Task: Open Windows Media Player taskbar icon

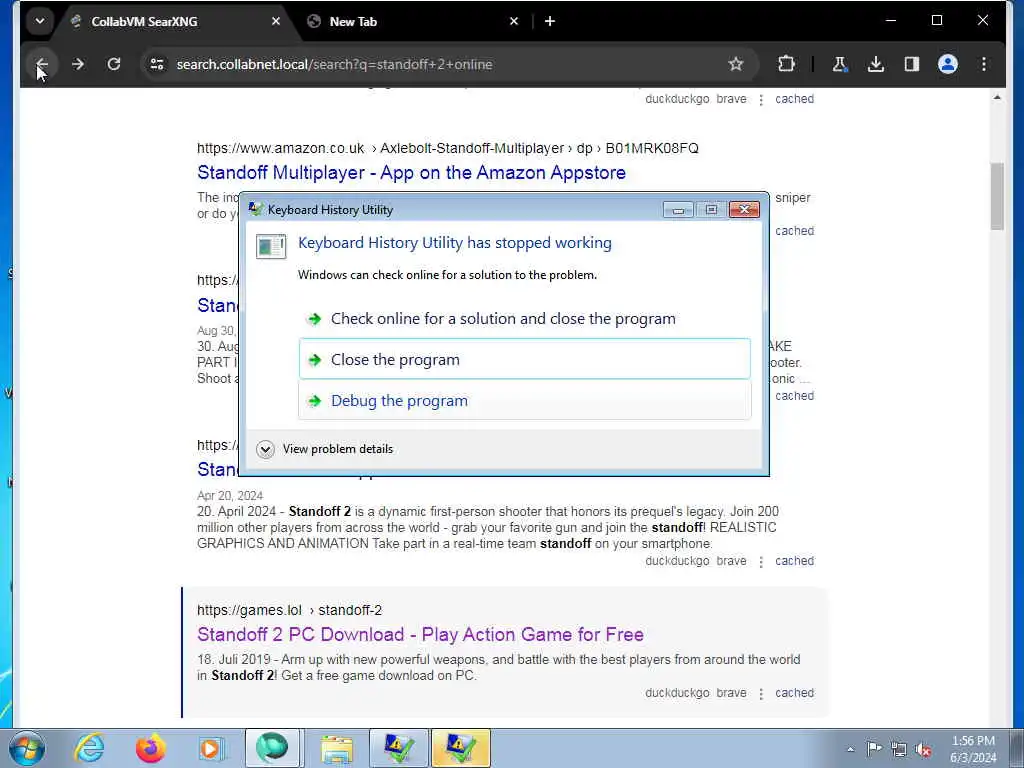Action: 210,748
